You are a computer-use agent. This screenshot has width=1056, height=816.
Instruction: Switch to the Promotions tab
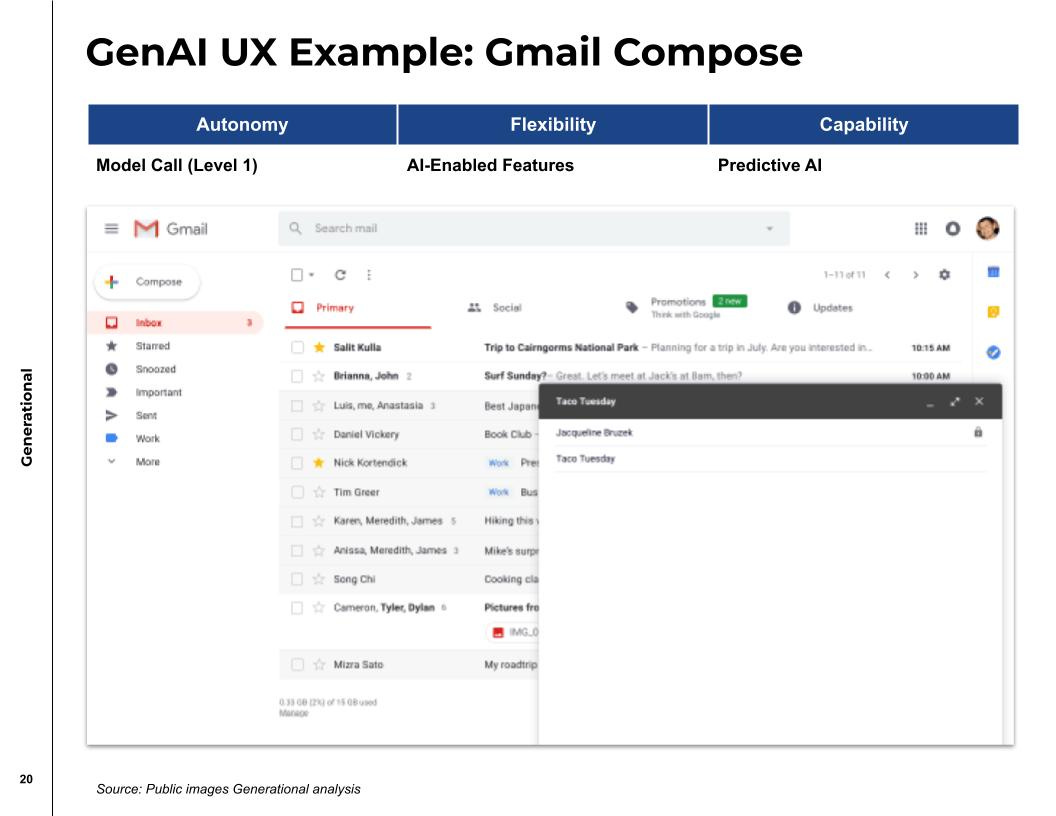point(686,307)
